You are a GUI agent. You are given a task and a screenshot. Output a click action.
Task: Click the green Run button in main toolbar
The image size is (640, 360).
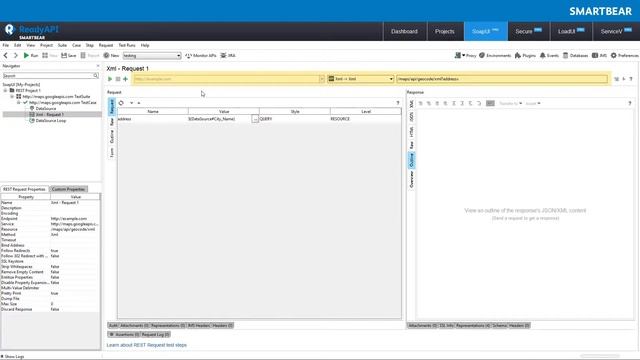(31, 56)
